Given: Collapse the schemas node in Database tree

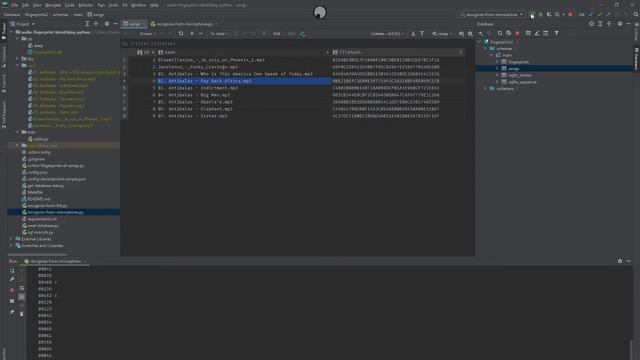Looking at the screenshot, I should (x=486, y=48).
